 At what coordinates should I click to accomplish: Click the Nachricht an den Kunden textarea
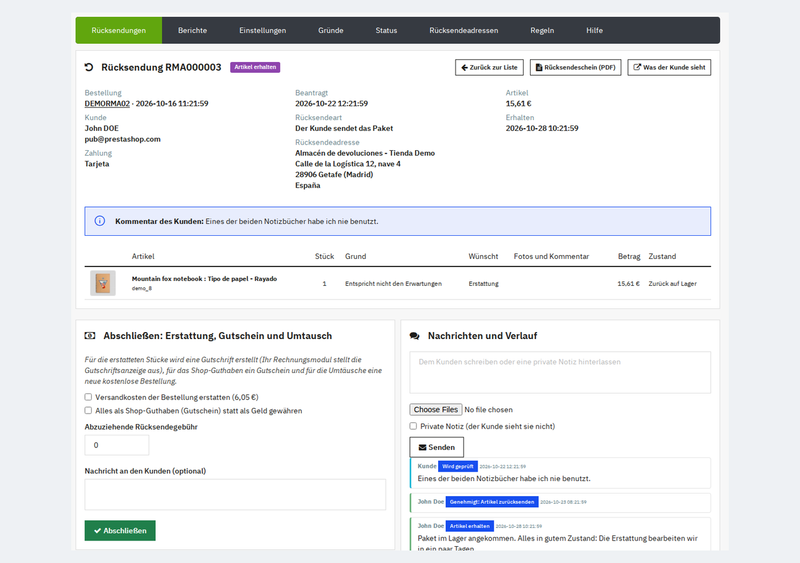click(235, 495)
